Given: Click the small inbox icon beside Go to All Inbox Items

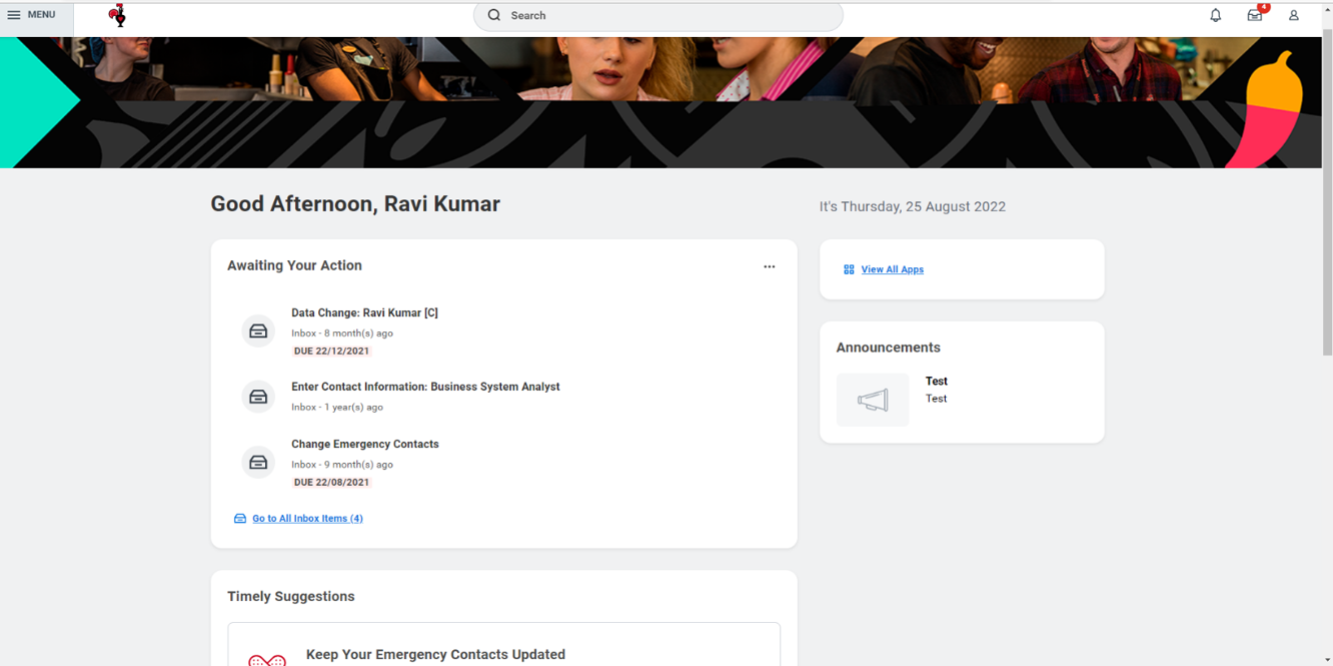Looking at the screenshot, I should click(240, 518).
